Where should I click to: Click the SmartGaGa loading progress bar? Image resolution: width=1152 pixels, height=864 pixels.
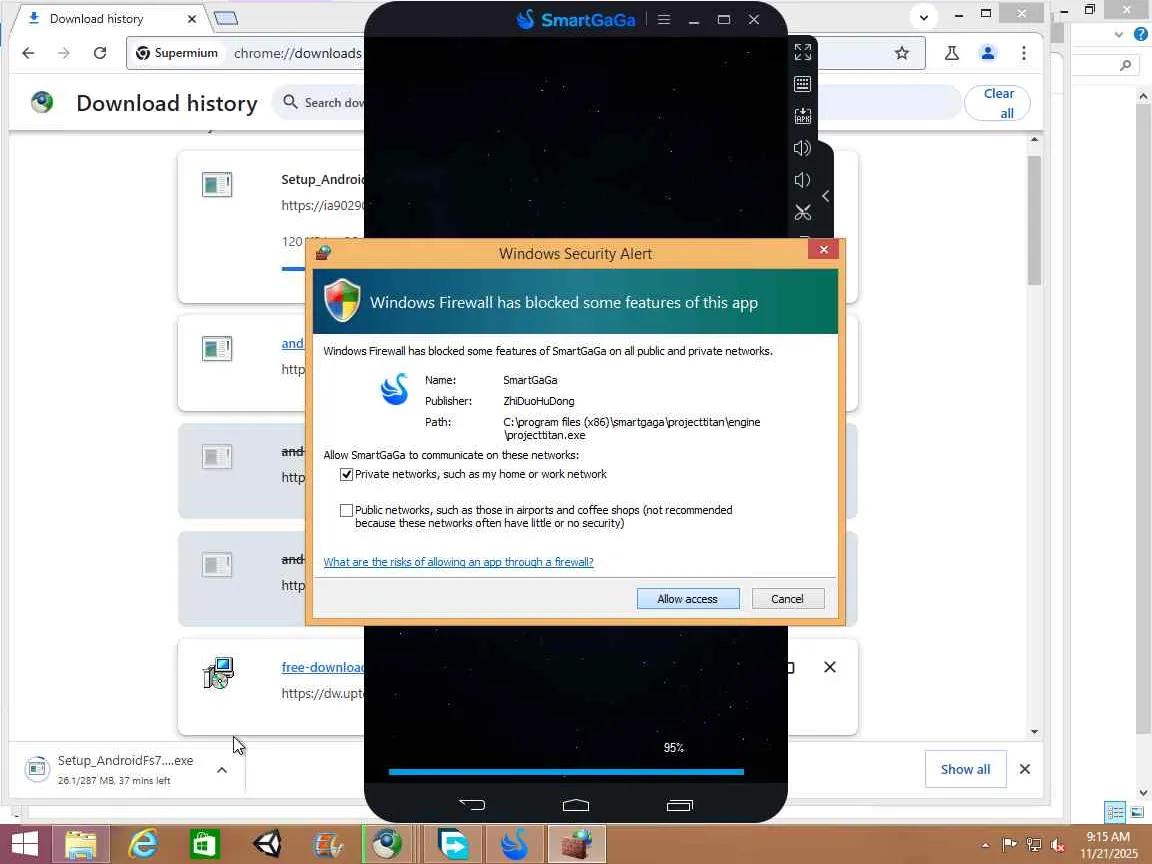566,772
